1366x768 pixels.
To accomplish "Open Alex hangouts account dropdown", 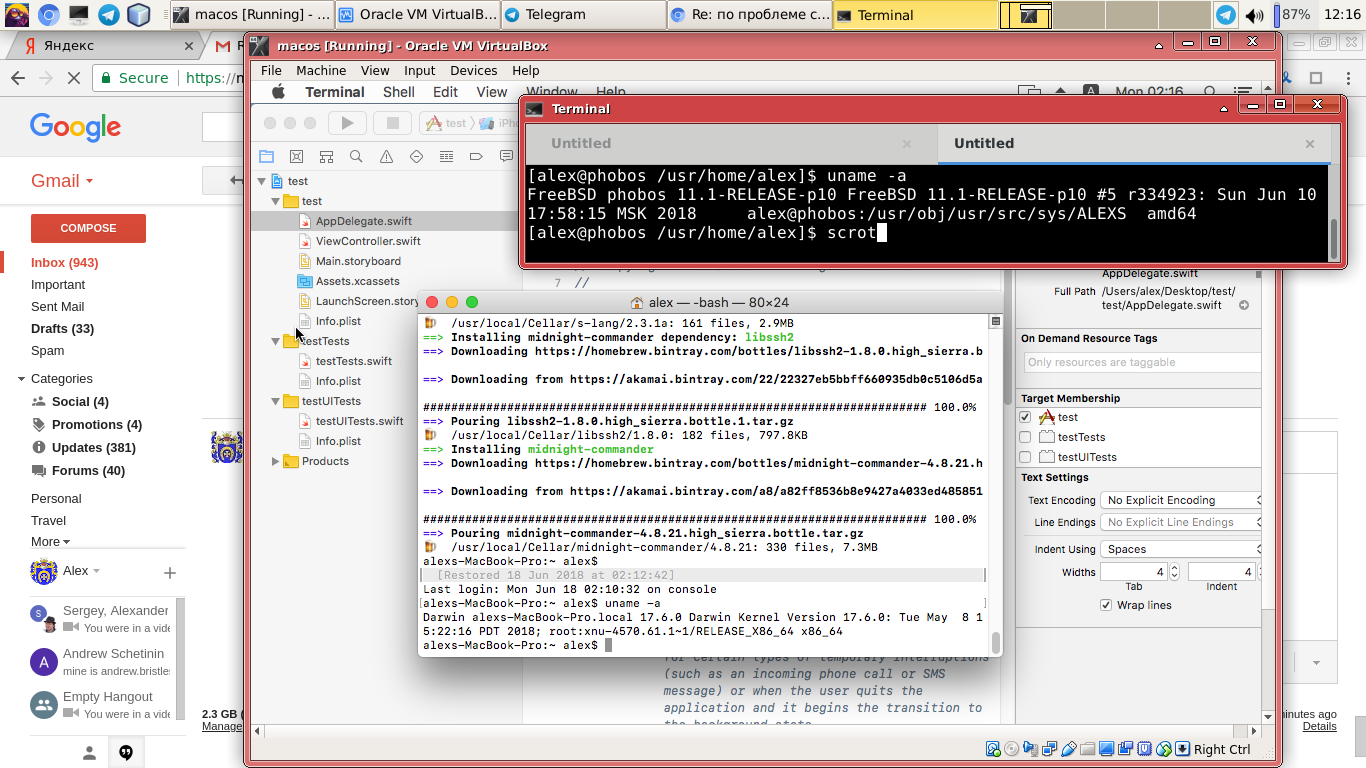I will pyautogui.click(x=96, y=571).
